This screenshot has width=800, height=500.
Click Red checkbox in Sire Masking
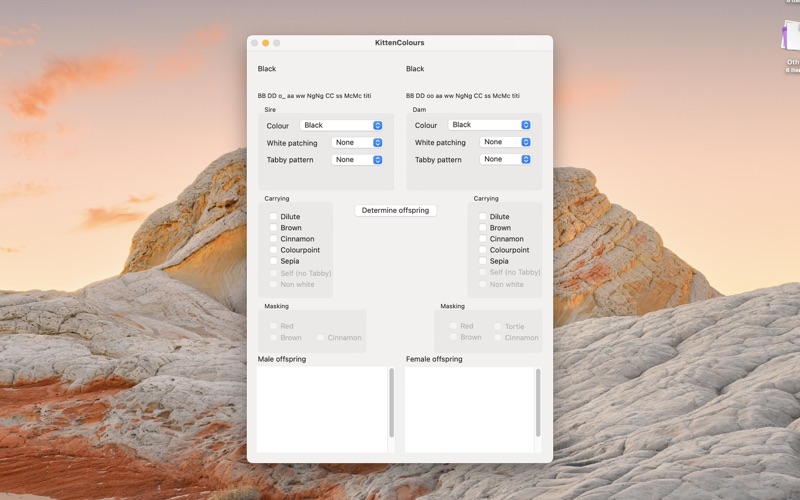[x=273, y=326]
